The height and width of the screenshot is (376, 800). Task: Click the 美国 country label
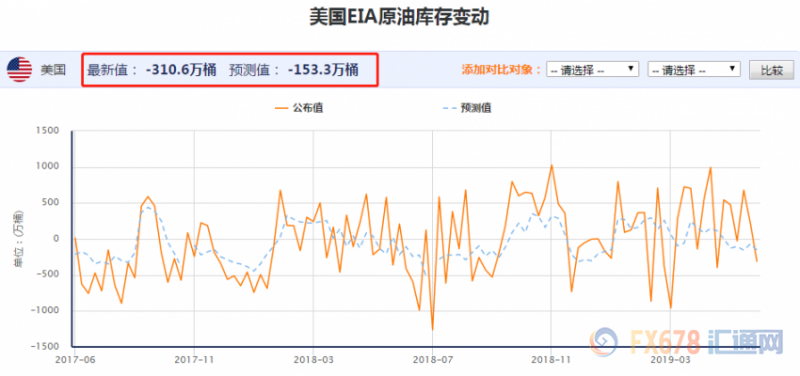53,70
